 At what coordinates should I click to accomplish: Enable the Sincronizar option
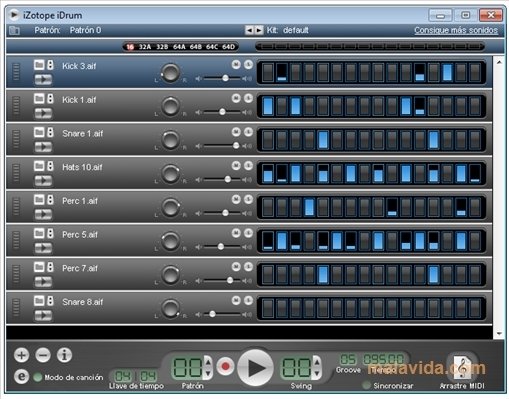(x=366, y=385)
